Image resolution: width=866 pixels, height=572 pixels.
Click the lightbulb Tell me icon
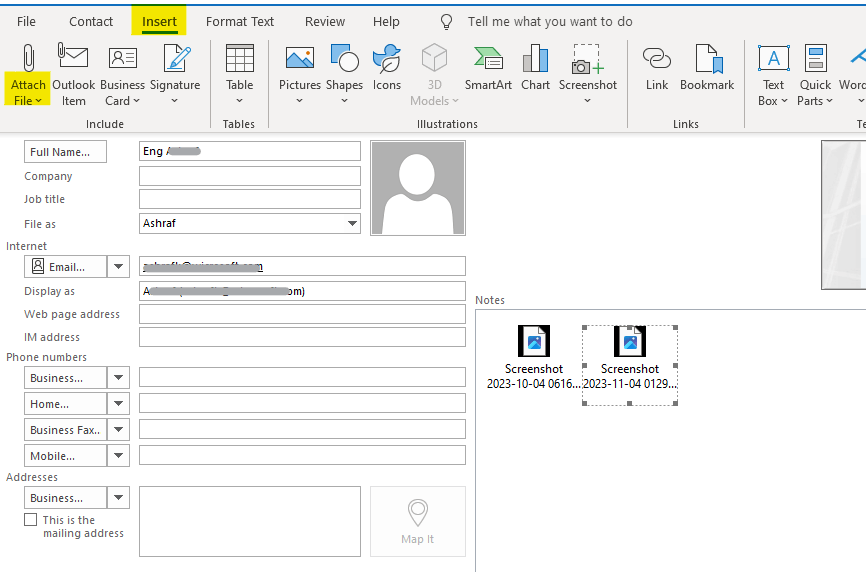(446, 22)
